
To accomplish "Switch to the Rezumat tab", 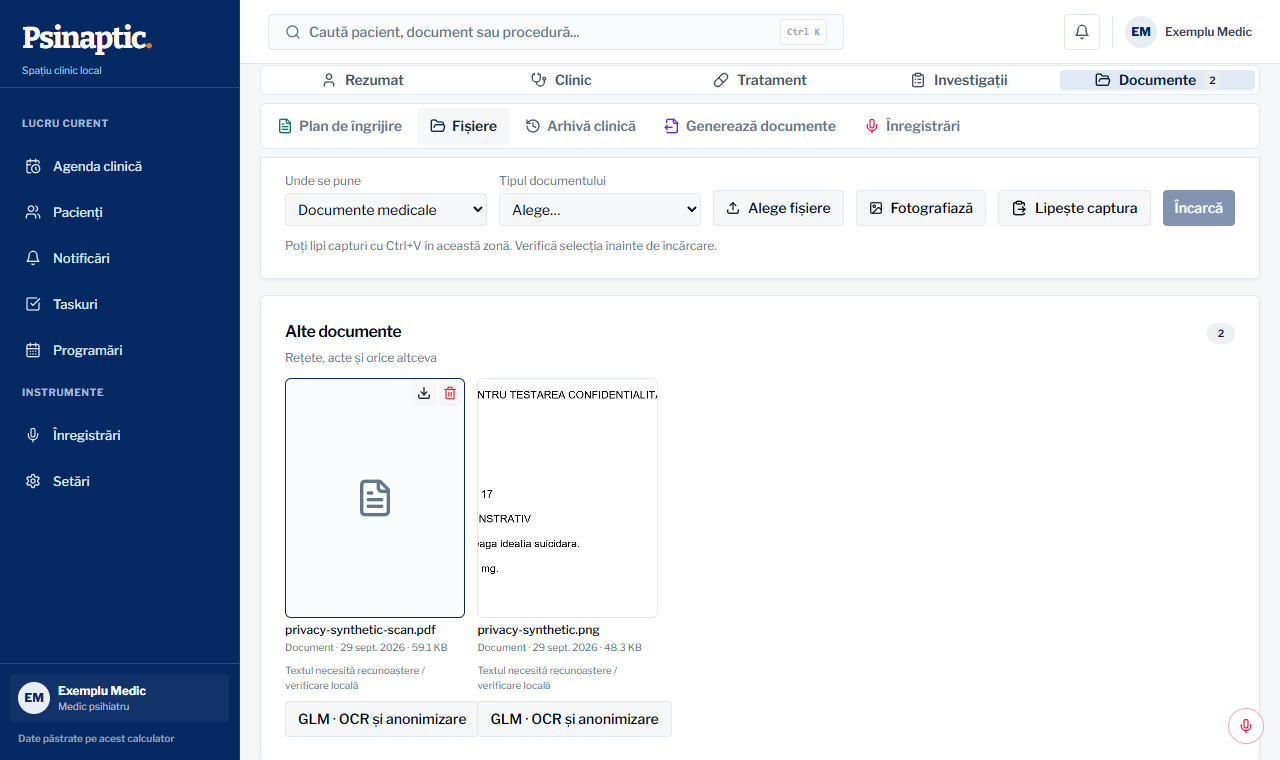I will tap(363, 80).
